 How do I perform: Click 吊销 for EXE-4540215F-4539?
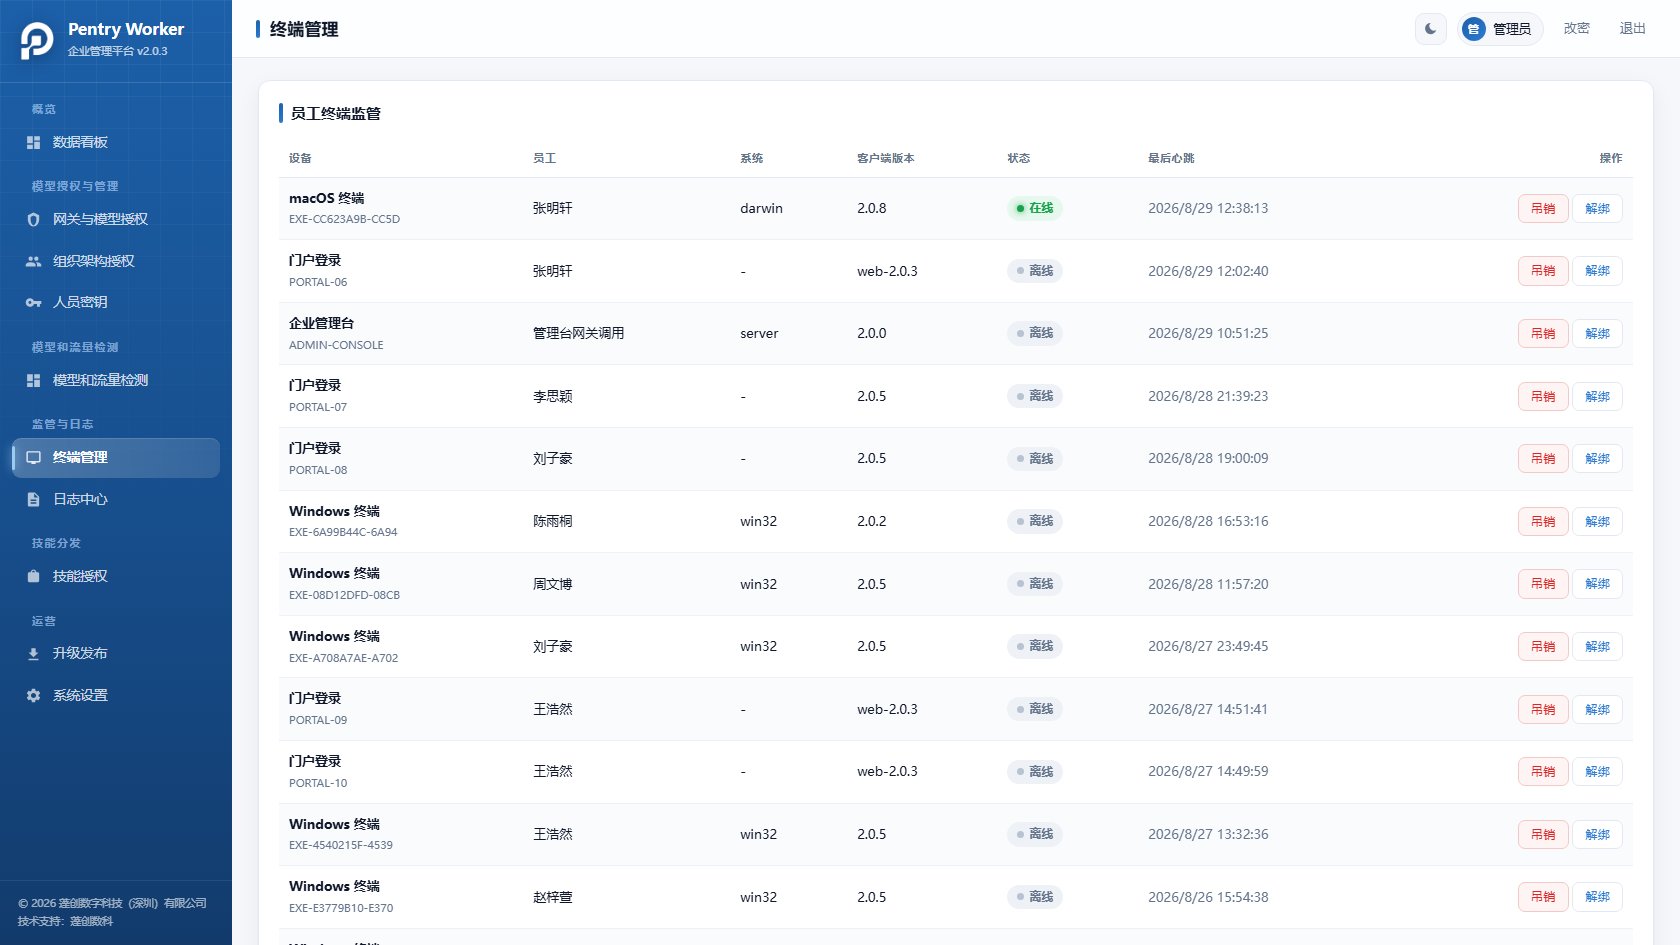[x=1543, y=835]
